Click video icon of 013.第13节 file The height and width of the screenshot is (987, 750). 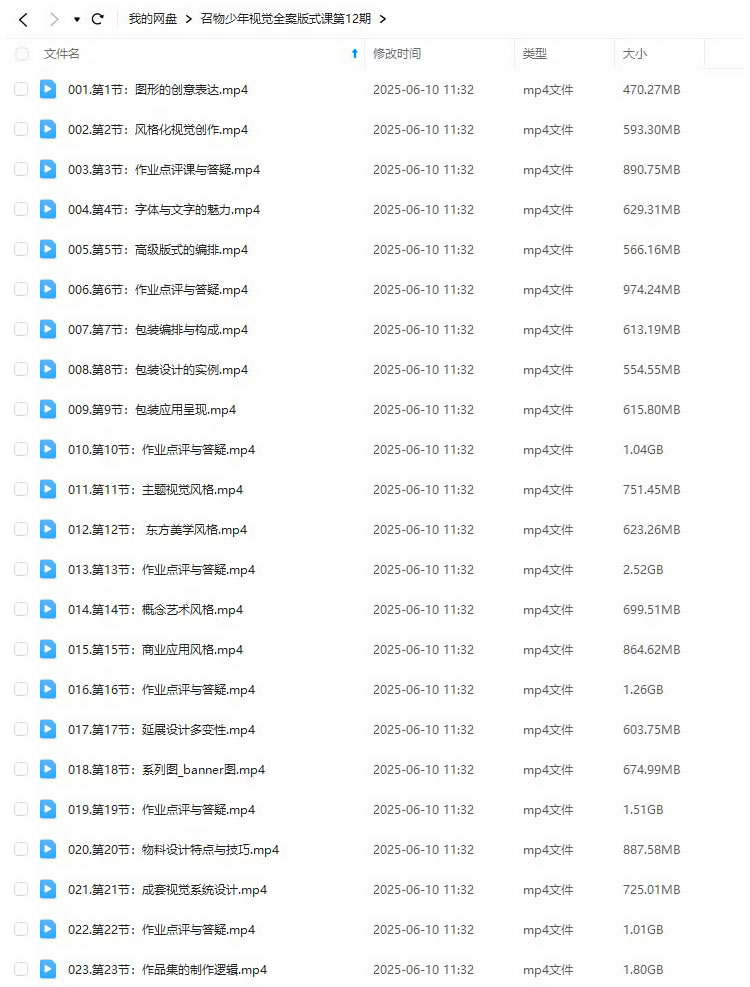point(48,569)
